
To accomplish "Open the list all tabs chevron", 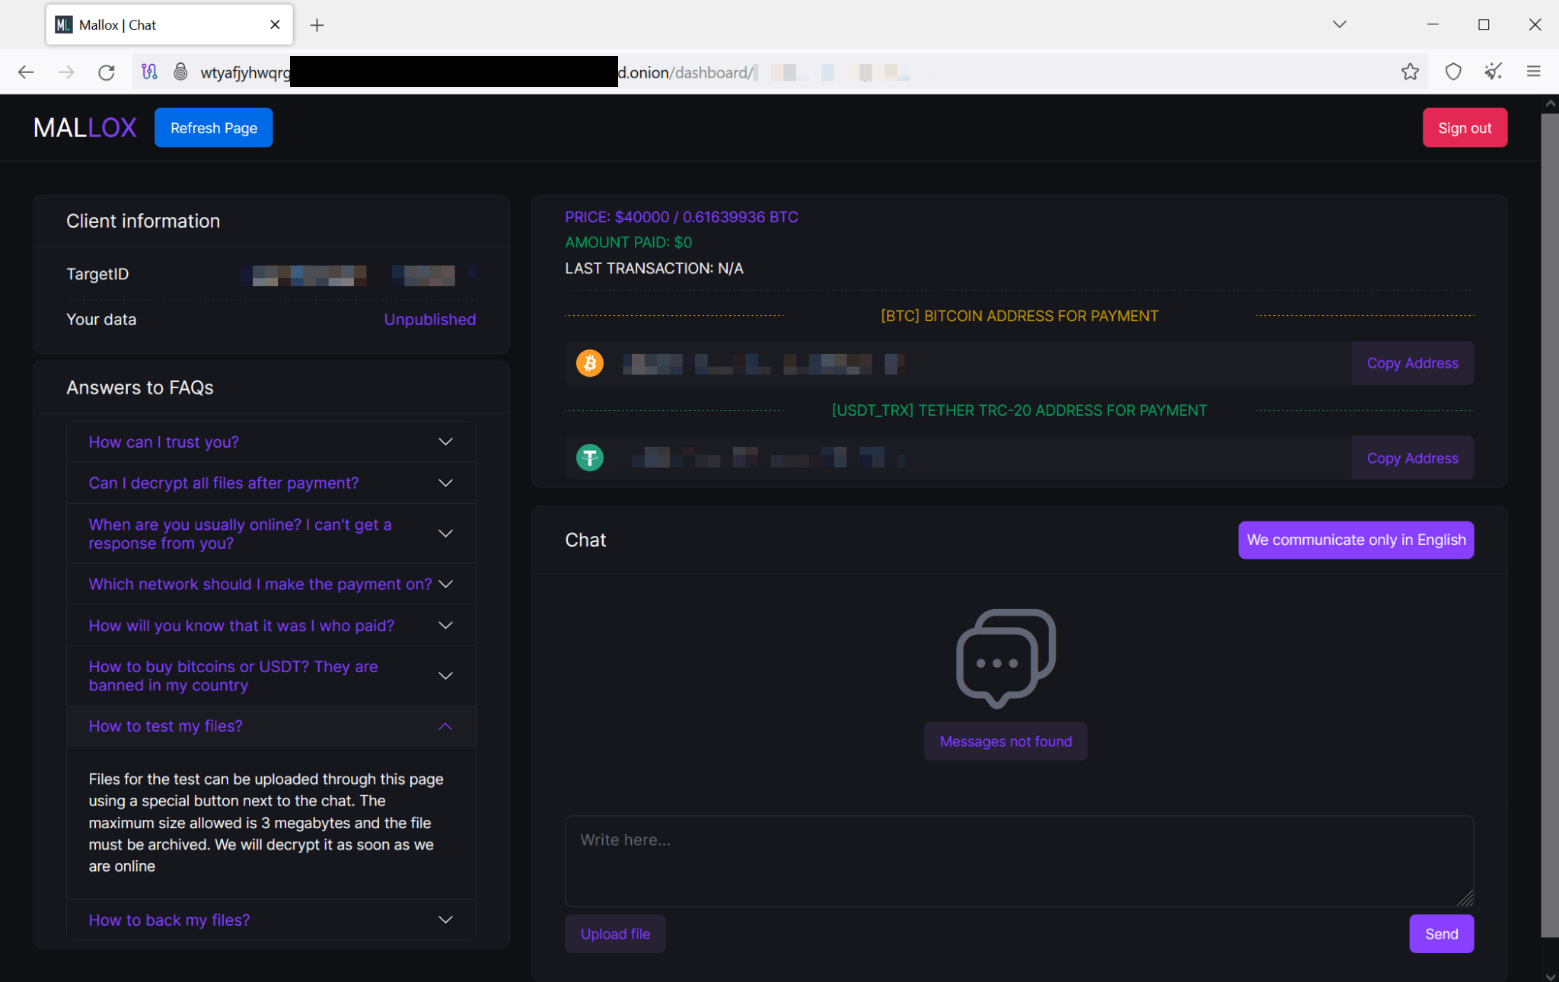I will tap(1339, 25).
